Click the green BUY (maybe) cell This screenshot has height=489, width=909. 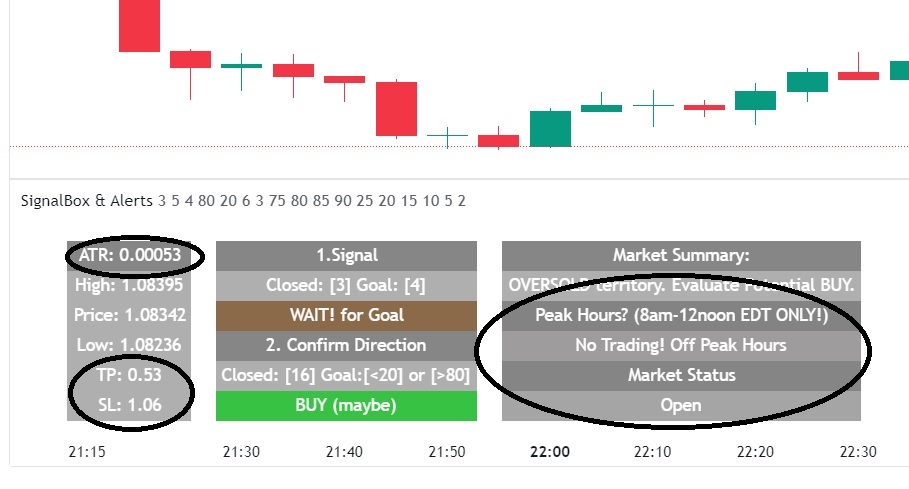[x=346, y=405]
